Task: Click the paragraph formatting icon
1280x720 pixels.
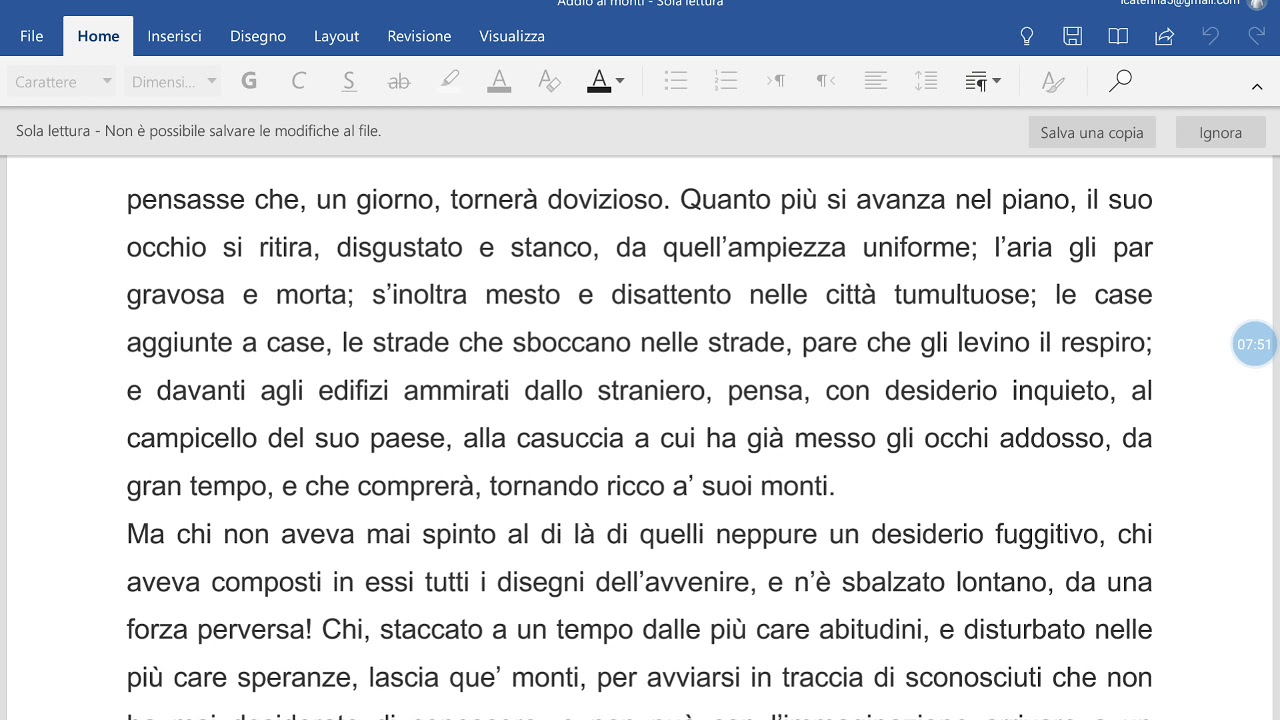Action: pyautogui.click(x=976, y=82)
